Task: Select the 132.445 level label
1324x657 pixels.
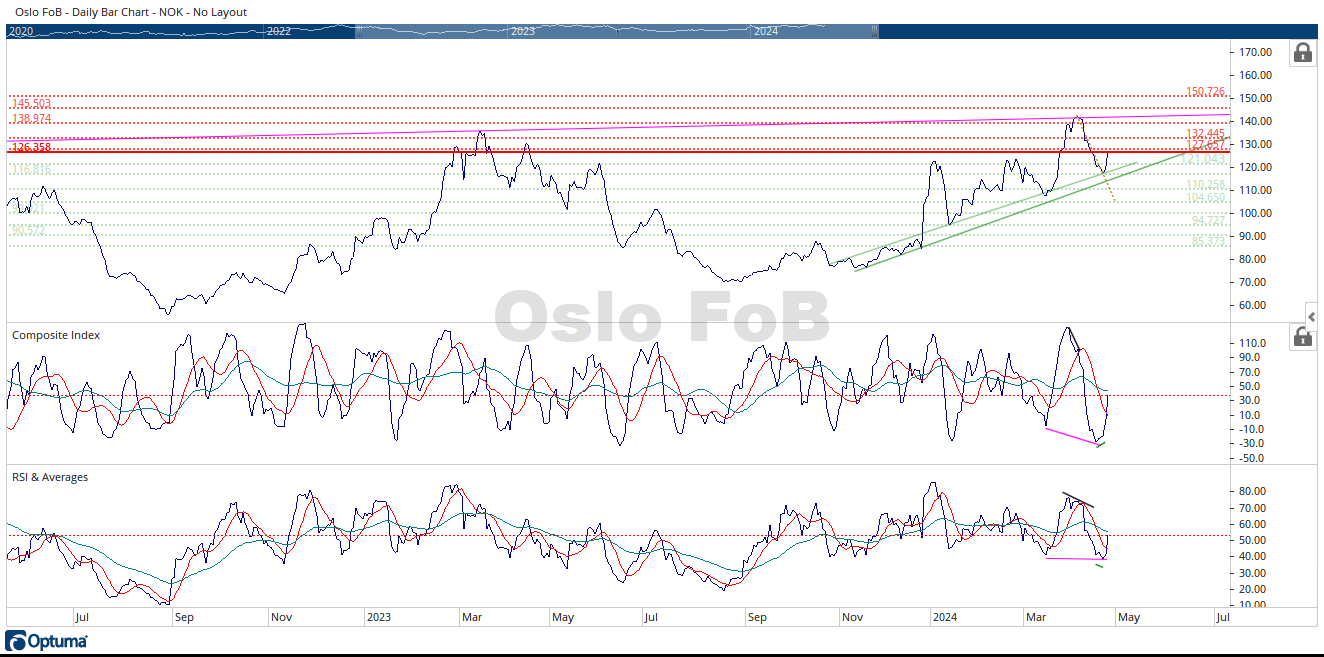Action: coord(1205,133)
